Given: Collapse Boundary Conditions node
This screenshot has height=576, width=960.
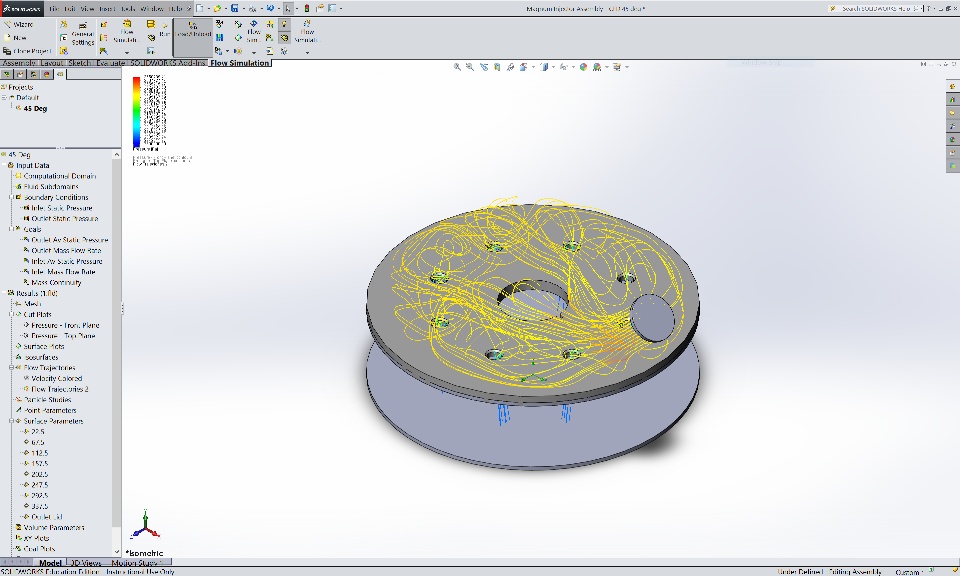Looking at the screenshot, I should 10,197.
